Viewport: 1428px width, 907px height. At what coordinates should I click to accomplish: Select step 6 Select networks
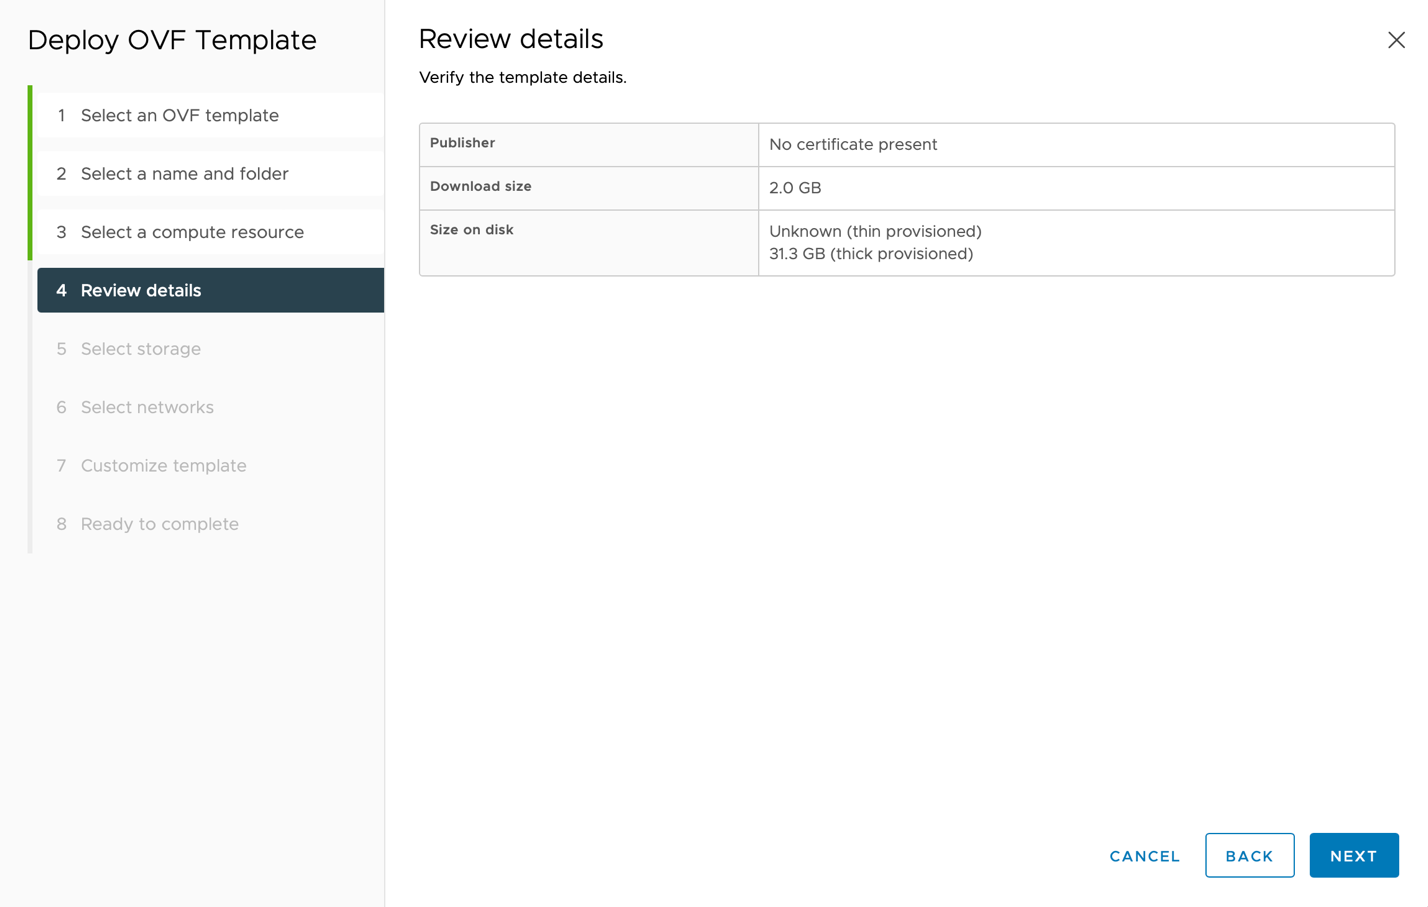click(145, 407)
